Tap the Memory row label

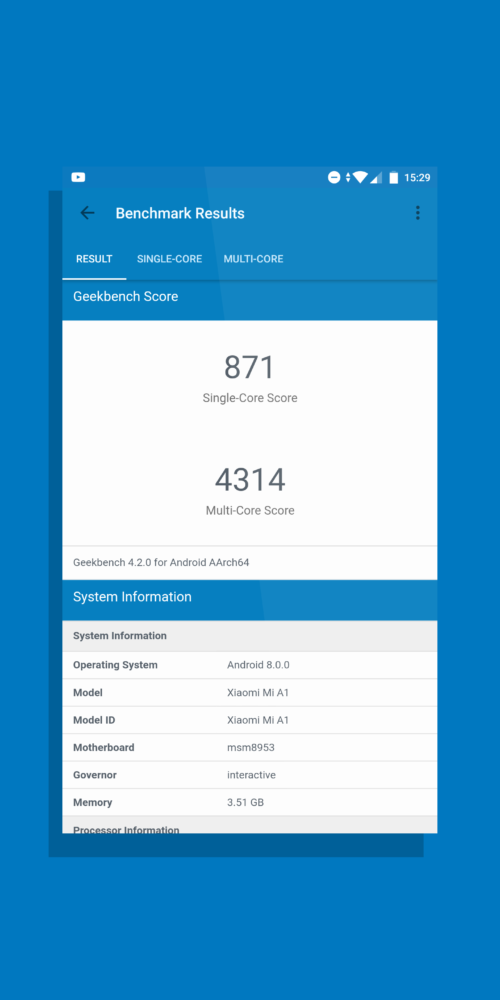(92, 802)
